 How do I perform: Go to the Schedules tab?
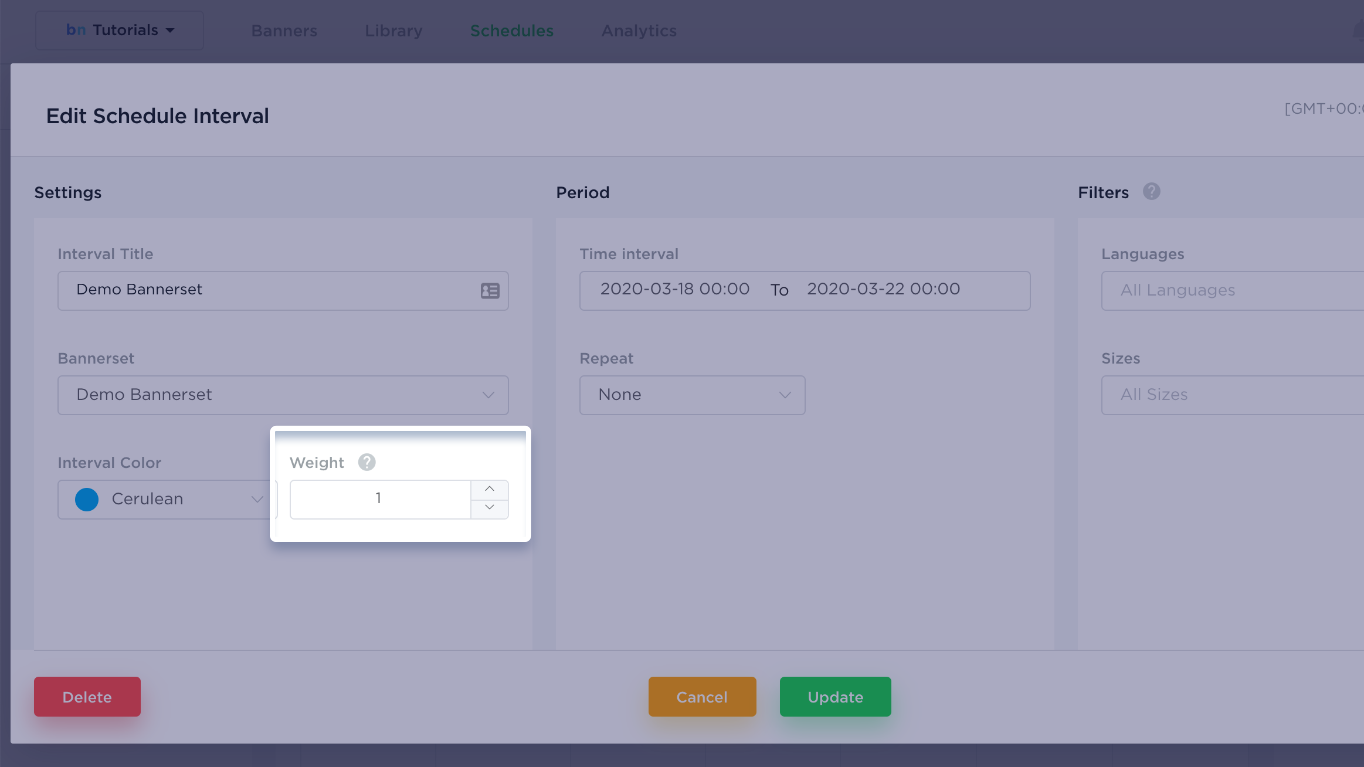(512, 31)
